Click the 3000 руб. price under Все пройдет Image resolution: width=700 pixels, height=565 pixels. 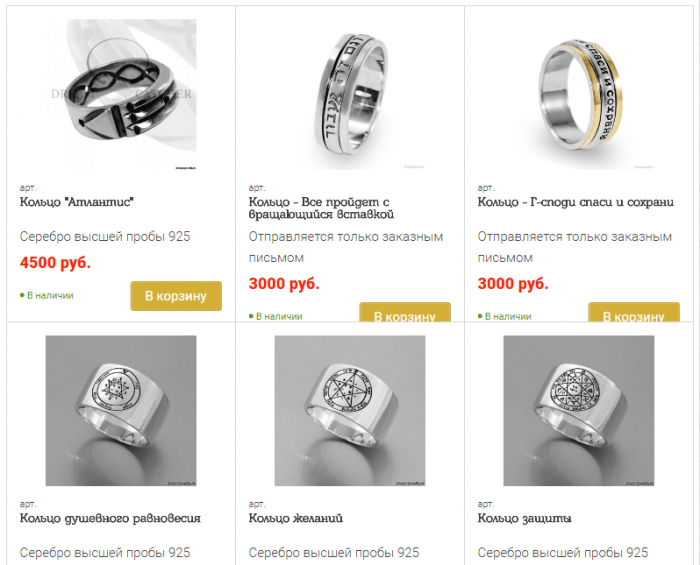tap(284, 283)
